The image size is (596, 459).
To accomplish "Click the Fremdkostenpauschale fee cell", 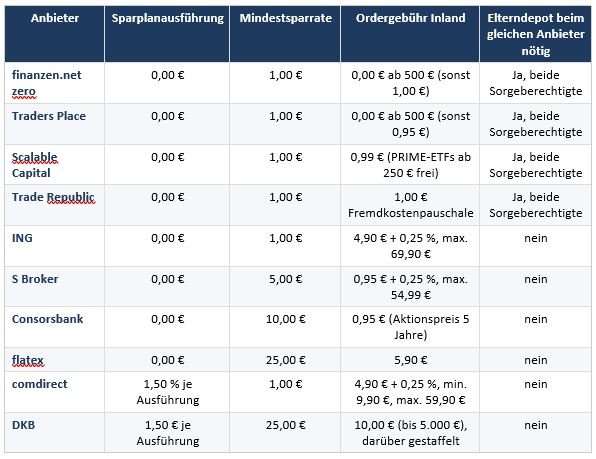I will pos(410,205).
